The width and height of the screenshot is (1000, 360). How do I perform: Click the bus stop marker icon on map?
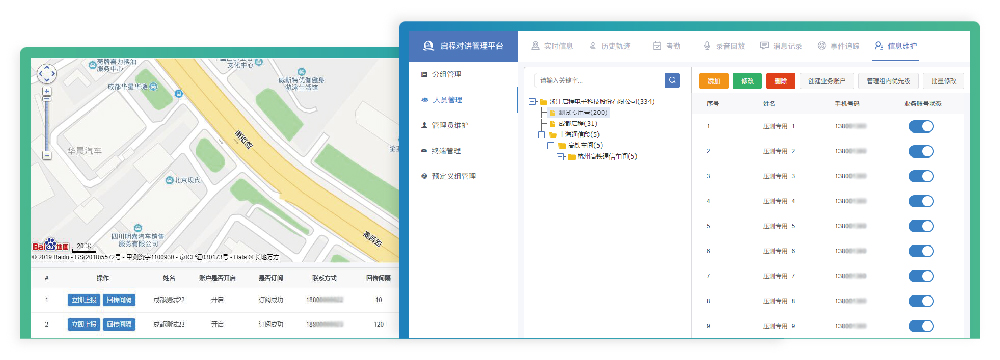point(179,94)
